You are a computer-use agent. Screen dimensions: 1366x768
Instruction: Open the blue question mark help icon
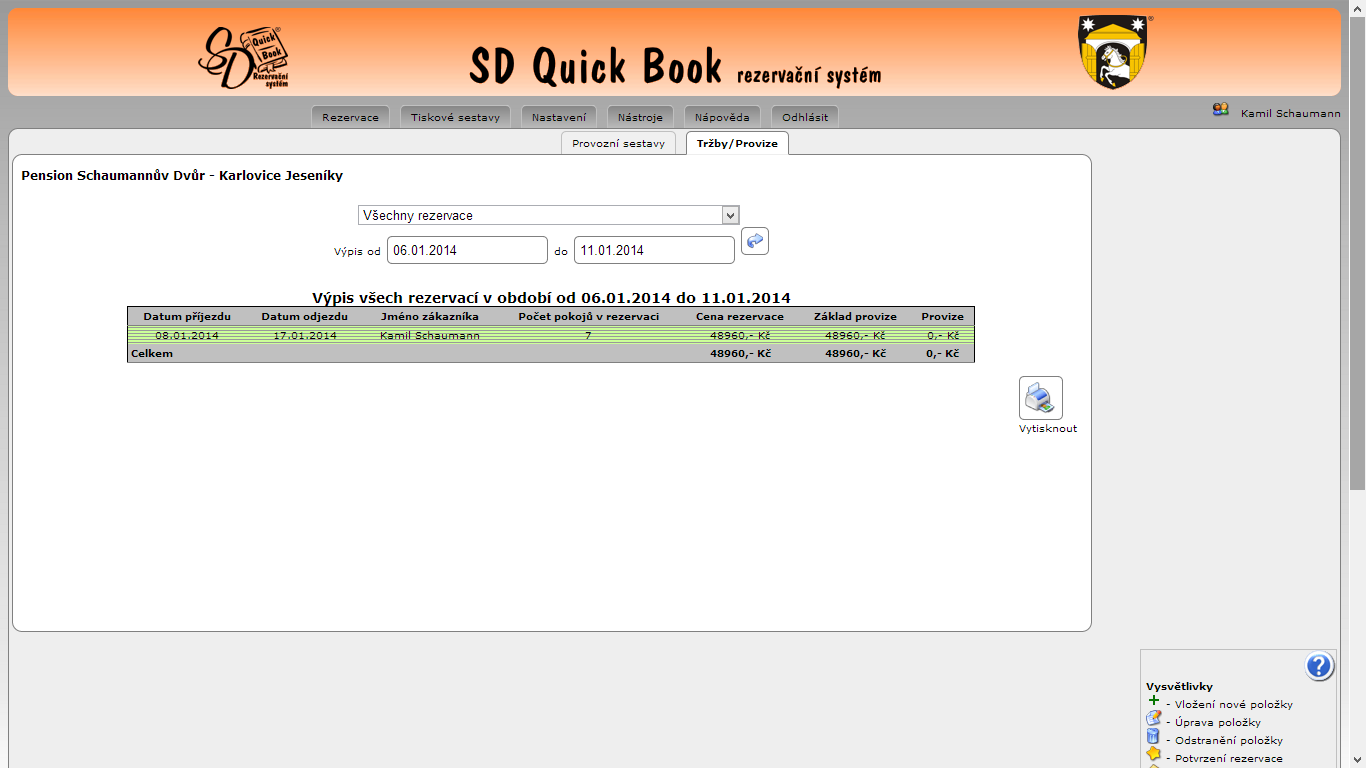[1319, 666]
